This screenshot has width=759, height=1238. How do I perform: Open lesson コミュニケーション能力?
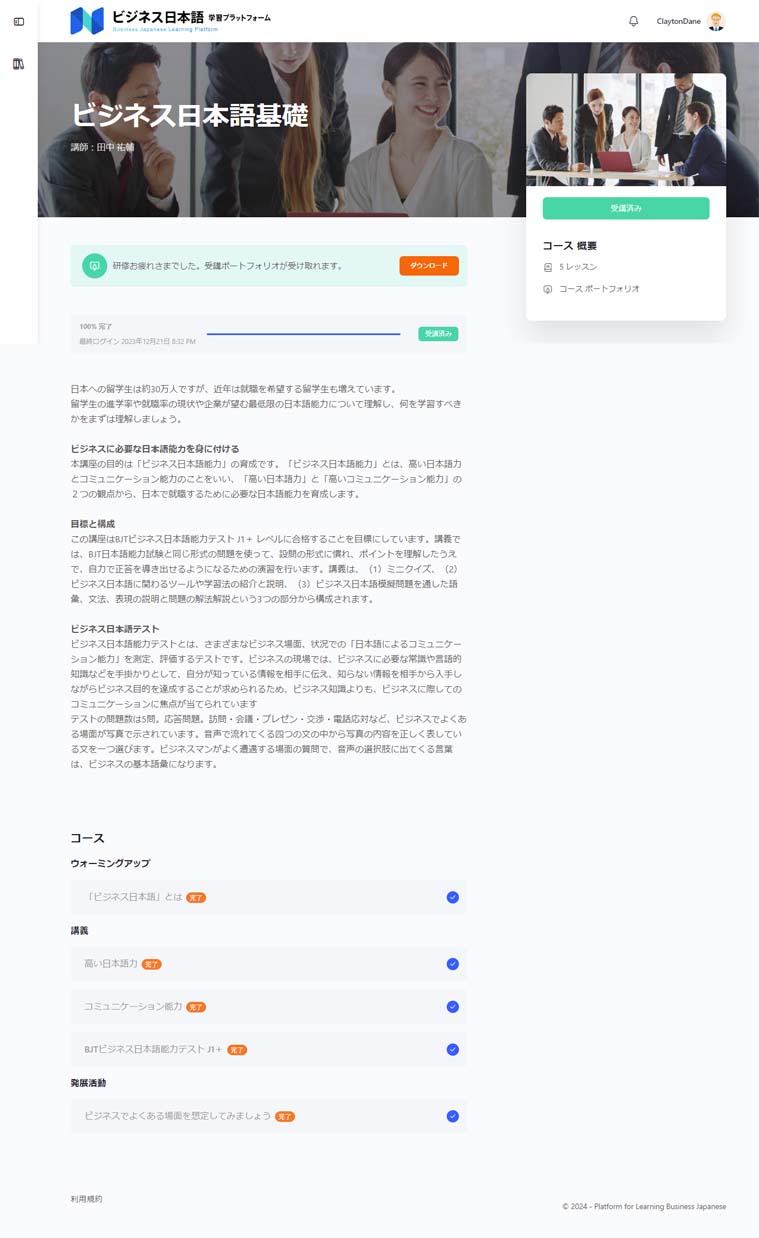pyautogui.click(x=268, y=1007)
